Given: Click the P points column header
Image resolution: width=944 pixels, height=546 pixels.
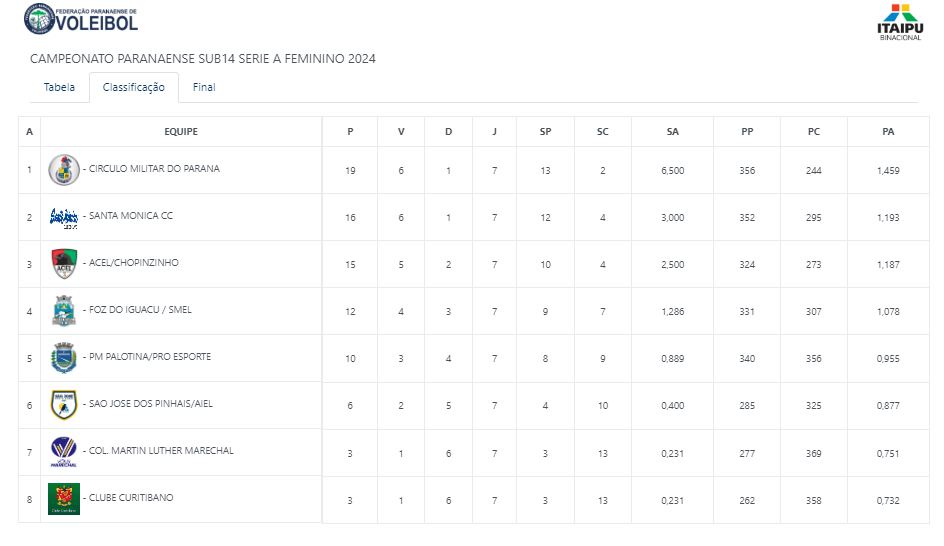Looking at the screenshot, I should click(350, 132).
